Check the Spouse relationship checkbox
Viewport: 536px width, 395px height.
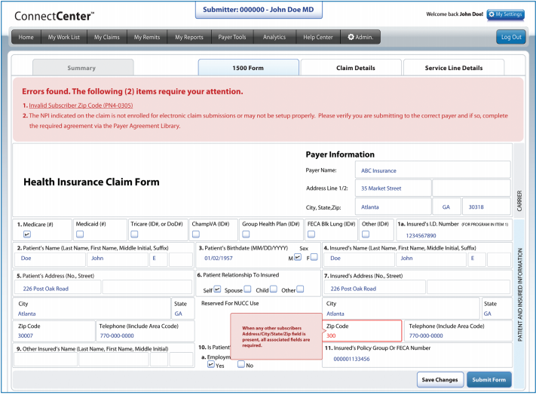(247, 289)
